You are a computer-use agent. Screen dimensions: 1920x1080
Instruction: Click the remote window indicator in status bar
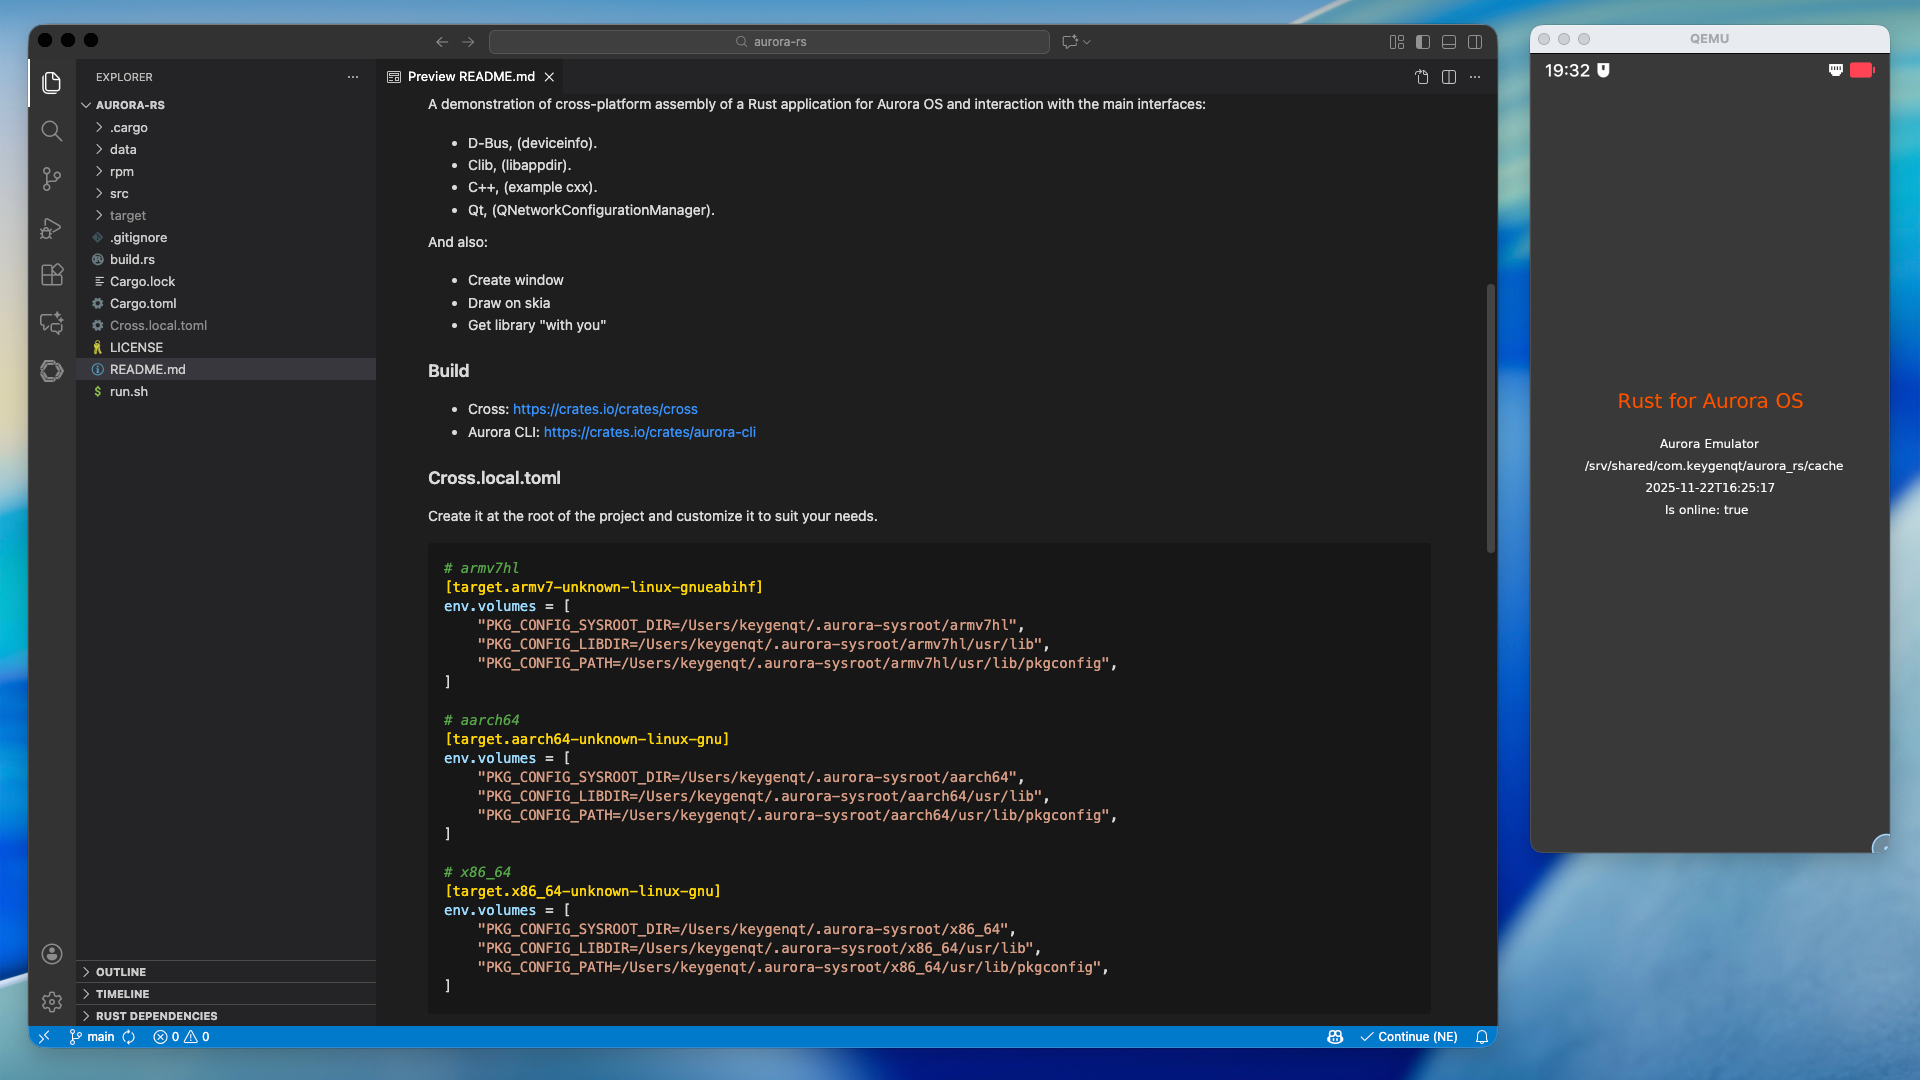(44, 1037)
